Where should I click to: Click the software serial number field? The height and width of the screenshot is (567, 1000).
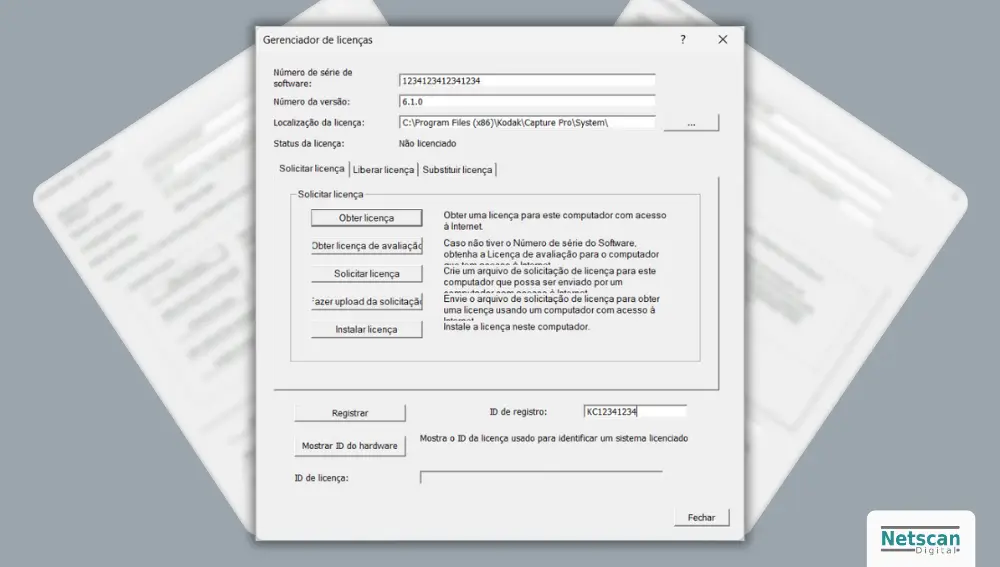[527, 81]
